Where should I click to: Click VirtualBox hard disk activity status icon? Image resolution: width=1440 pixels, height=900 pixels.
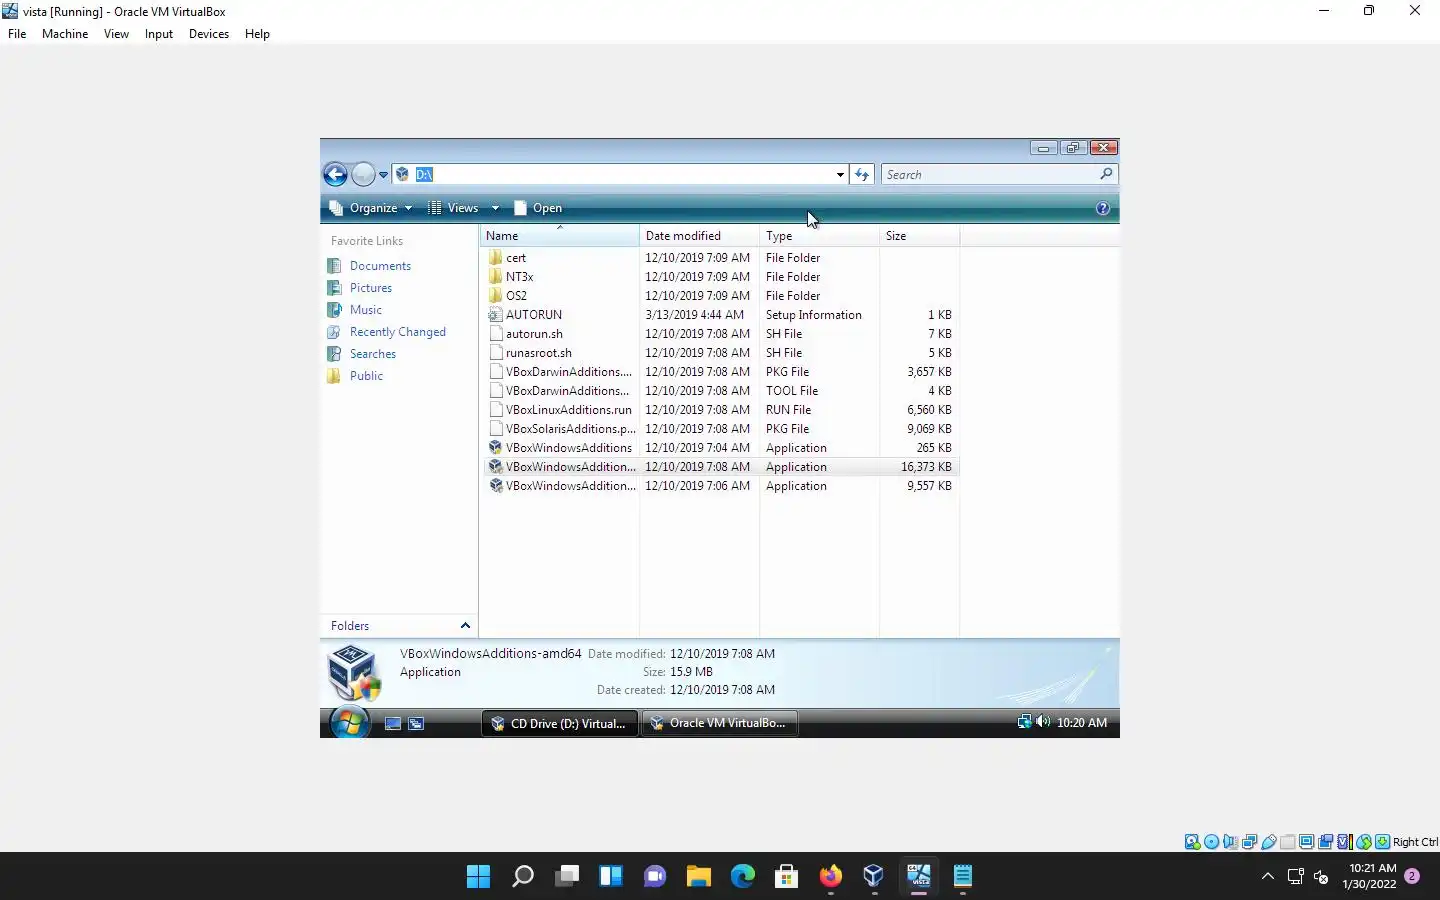1192,842
